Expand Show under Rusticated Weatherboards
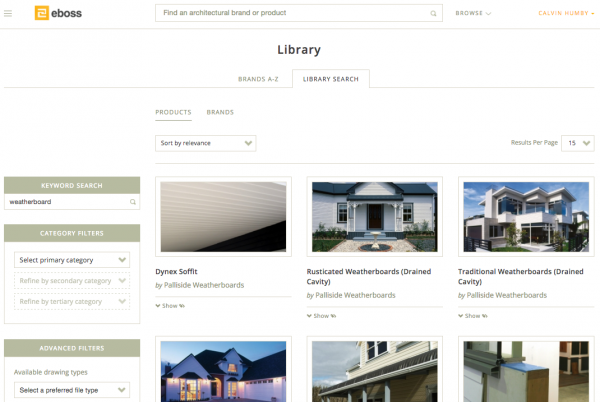 click(x=321, y=316)
